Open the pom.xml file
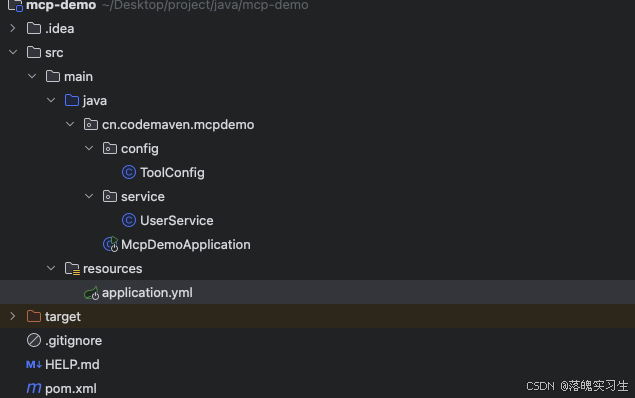This screenshot has width=635, height=398. coord(71,389)
